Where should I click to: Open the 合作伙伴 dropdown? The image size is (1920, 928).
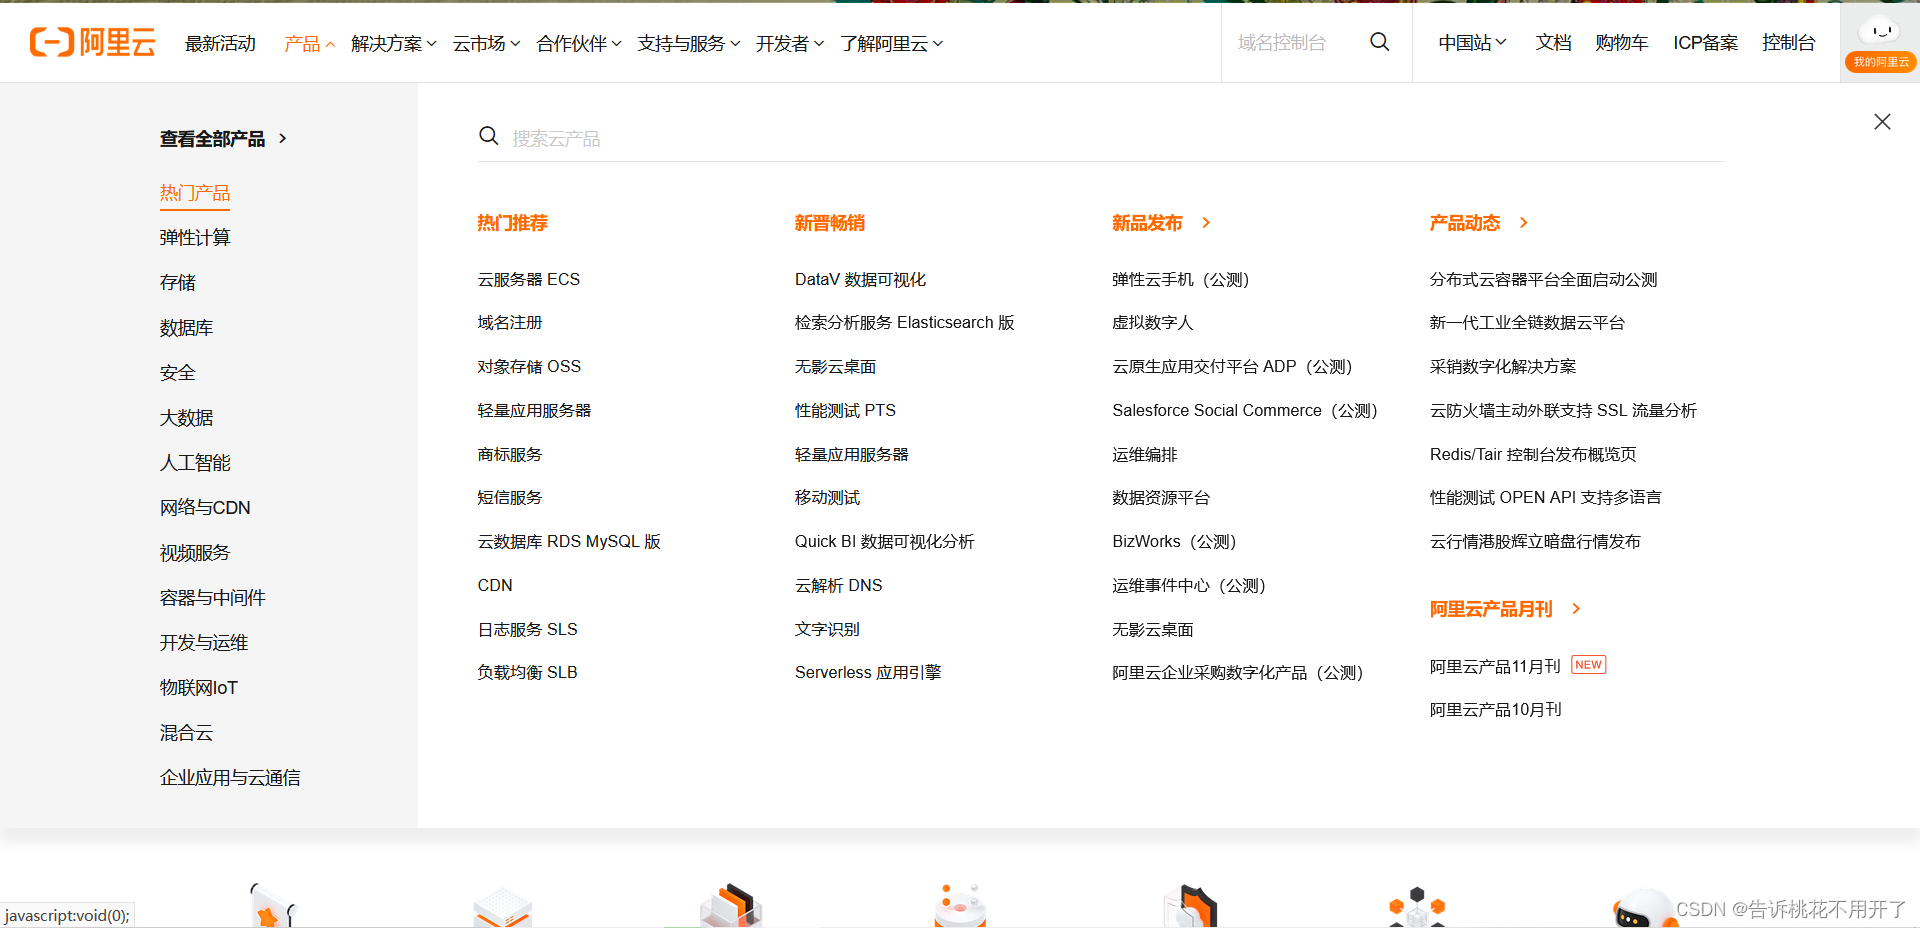pyautogui.click(x=579, y=44)
